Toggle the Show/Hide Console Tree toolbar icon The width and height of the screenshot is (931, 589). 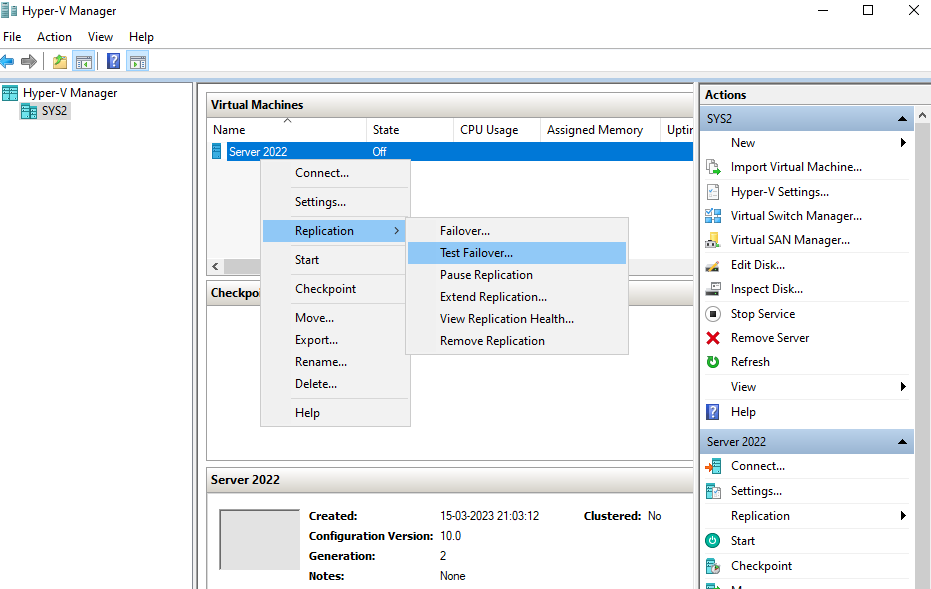click(84, 61)
